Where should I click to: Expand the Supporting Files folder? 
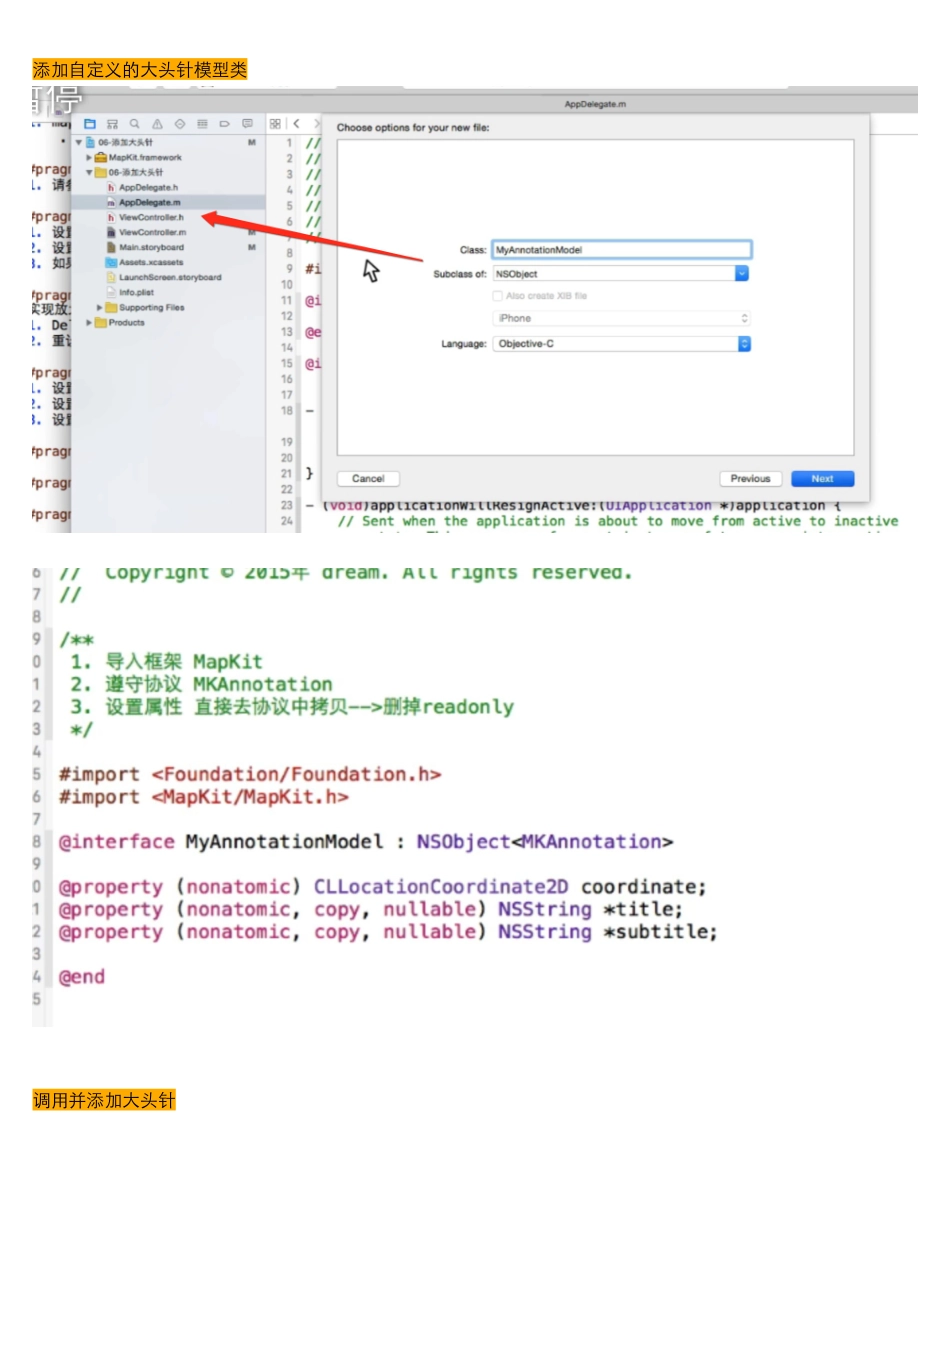click(99, 308)
